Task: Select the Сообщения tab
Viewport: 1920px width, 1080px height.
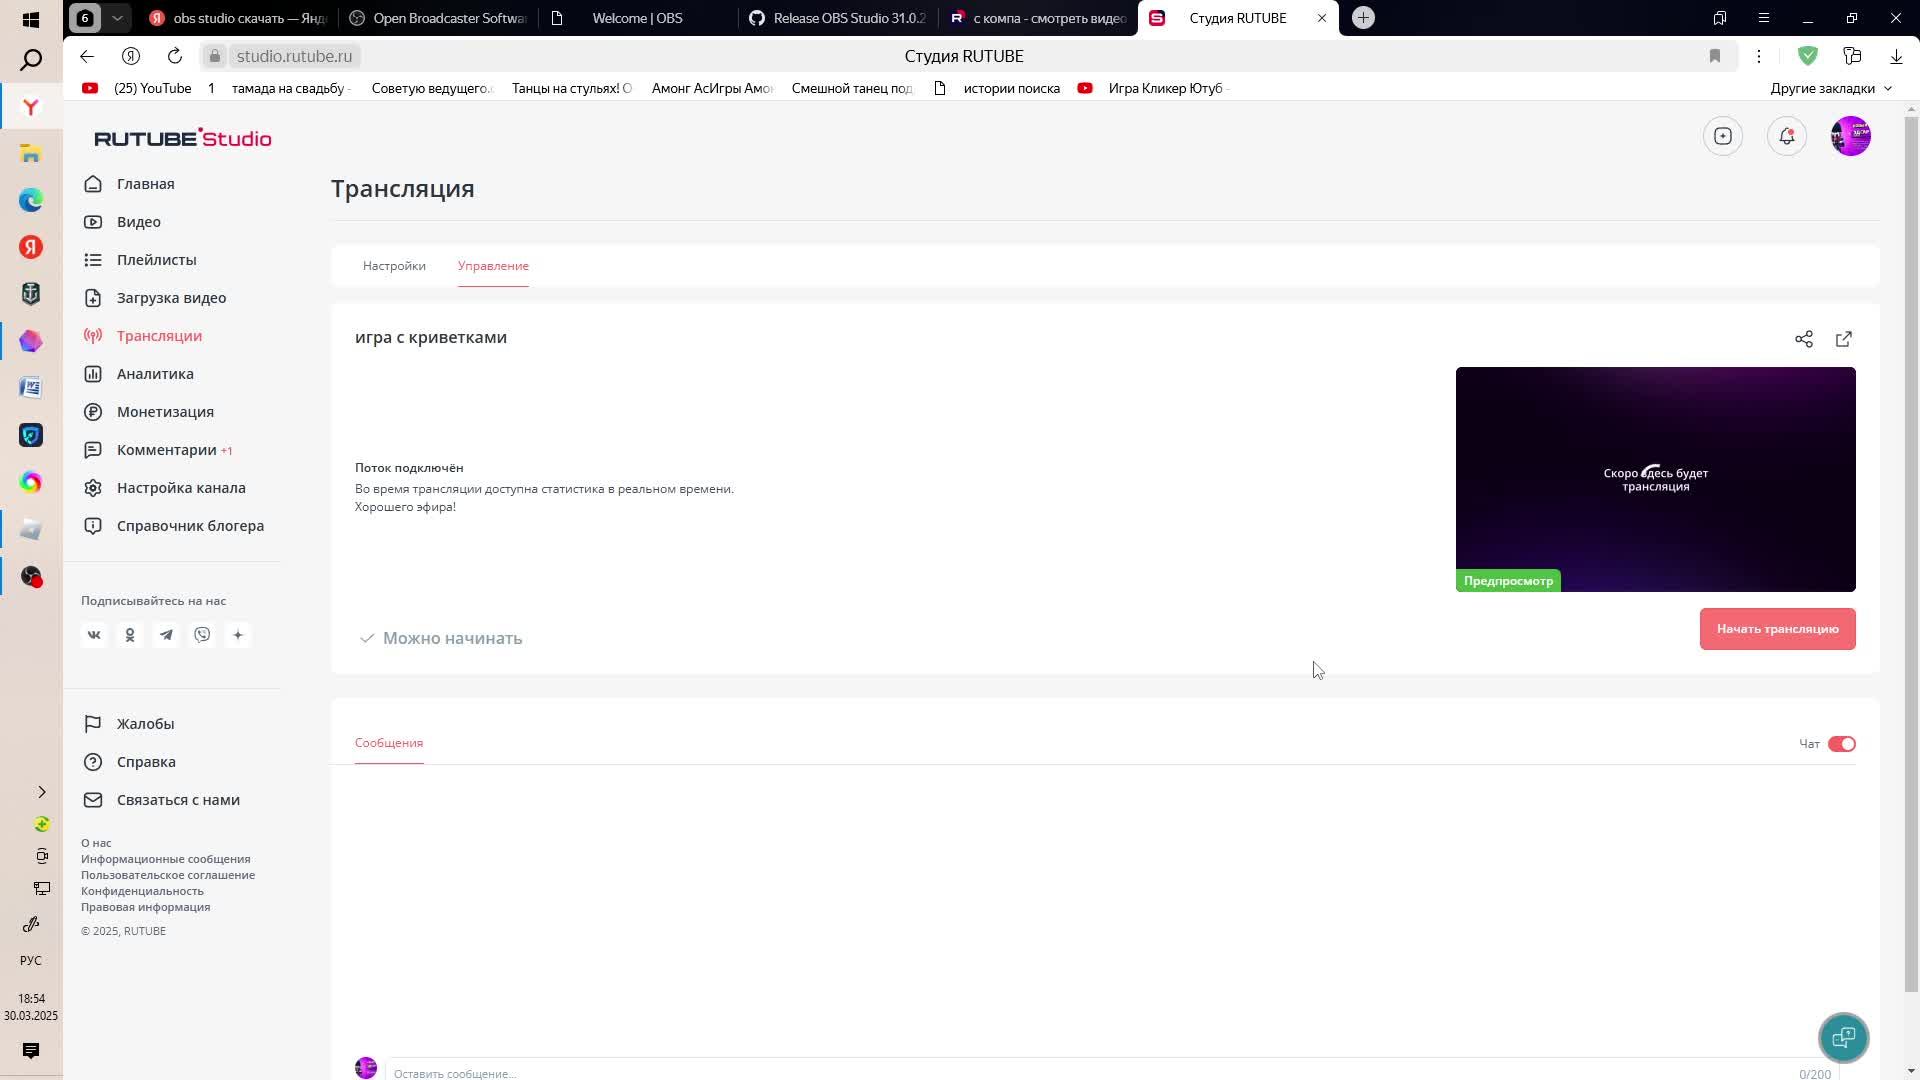Action: 389,743
